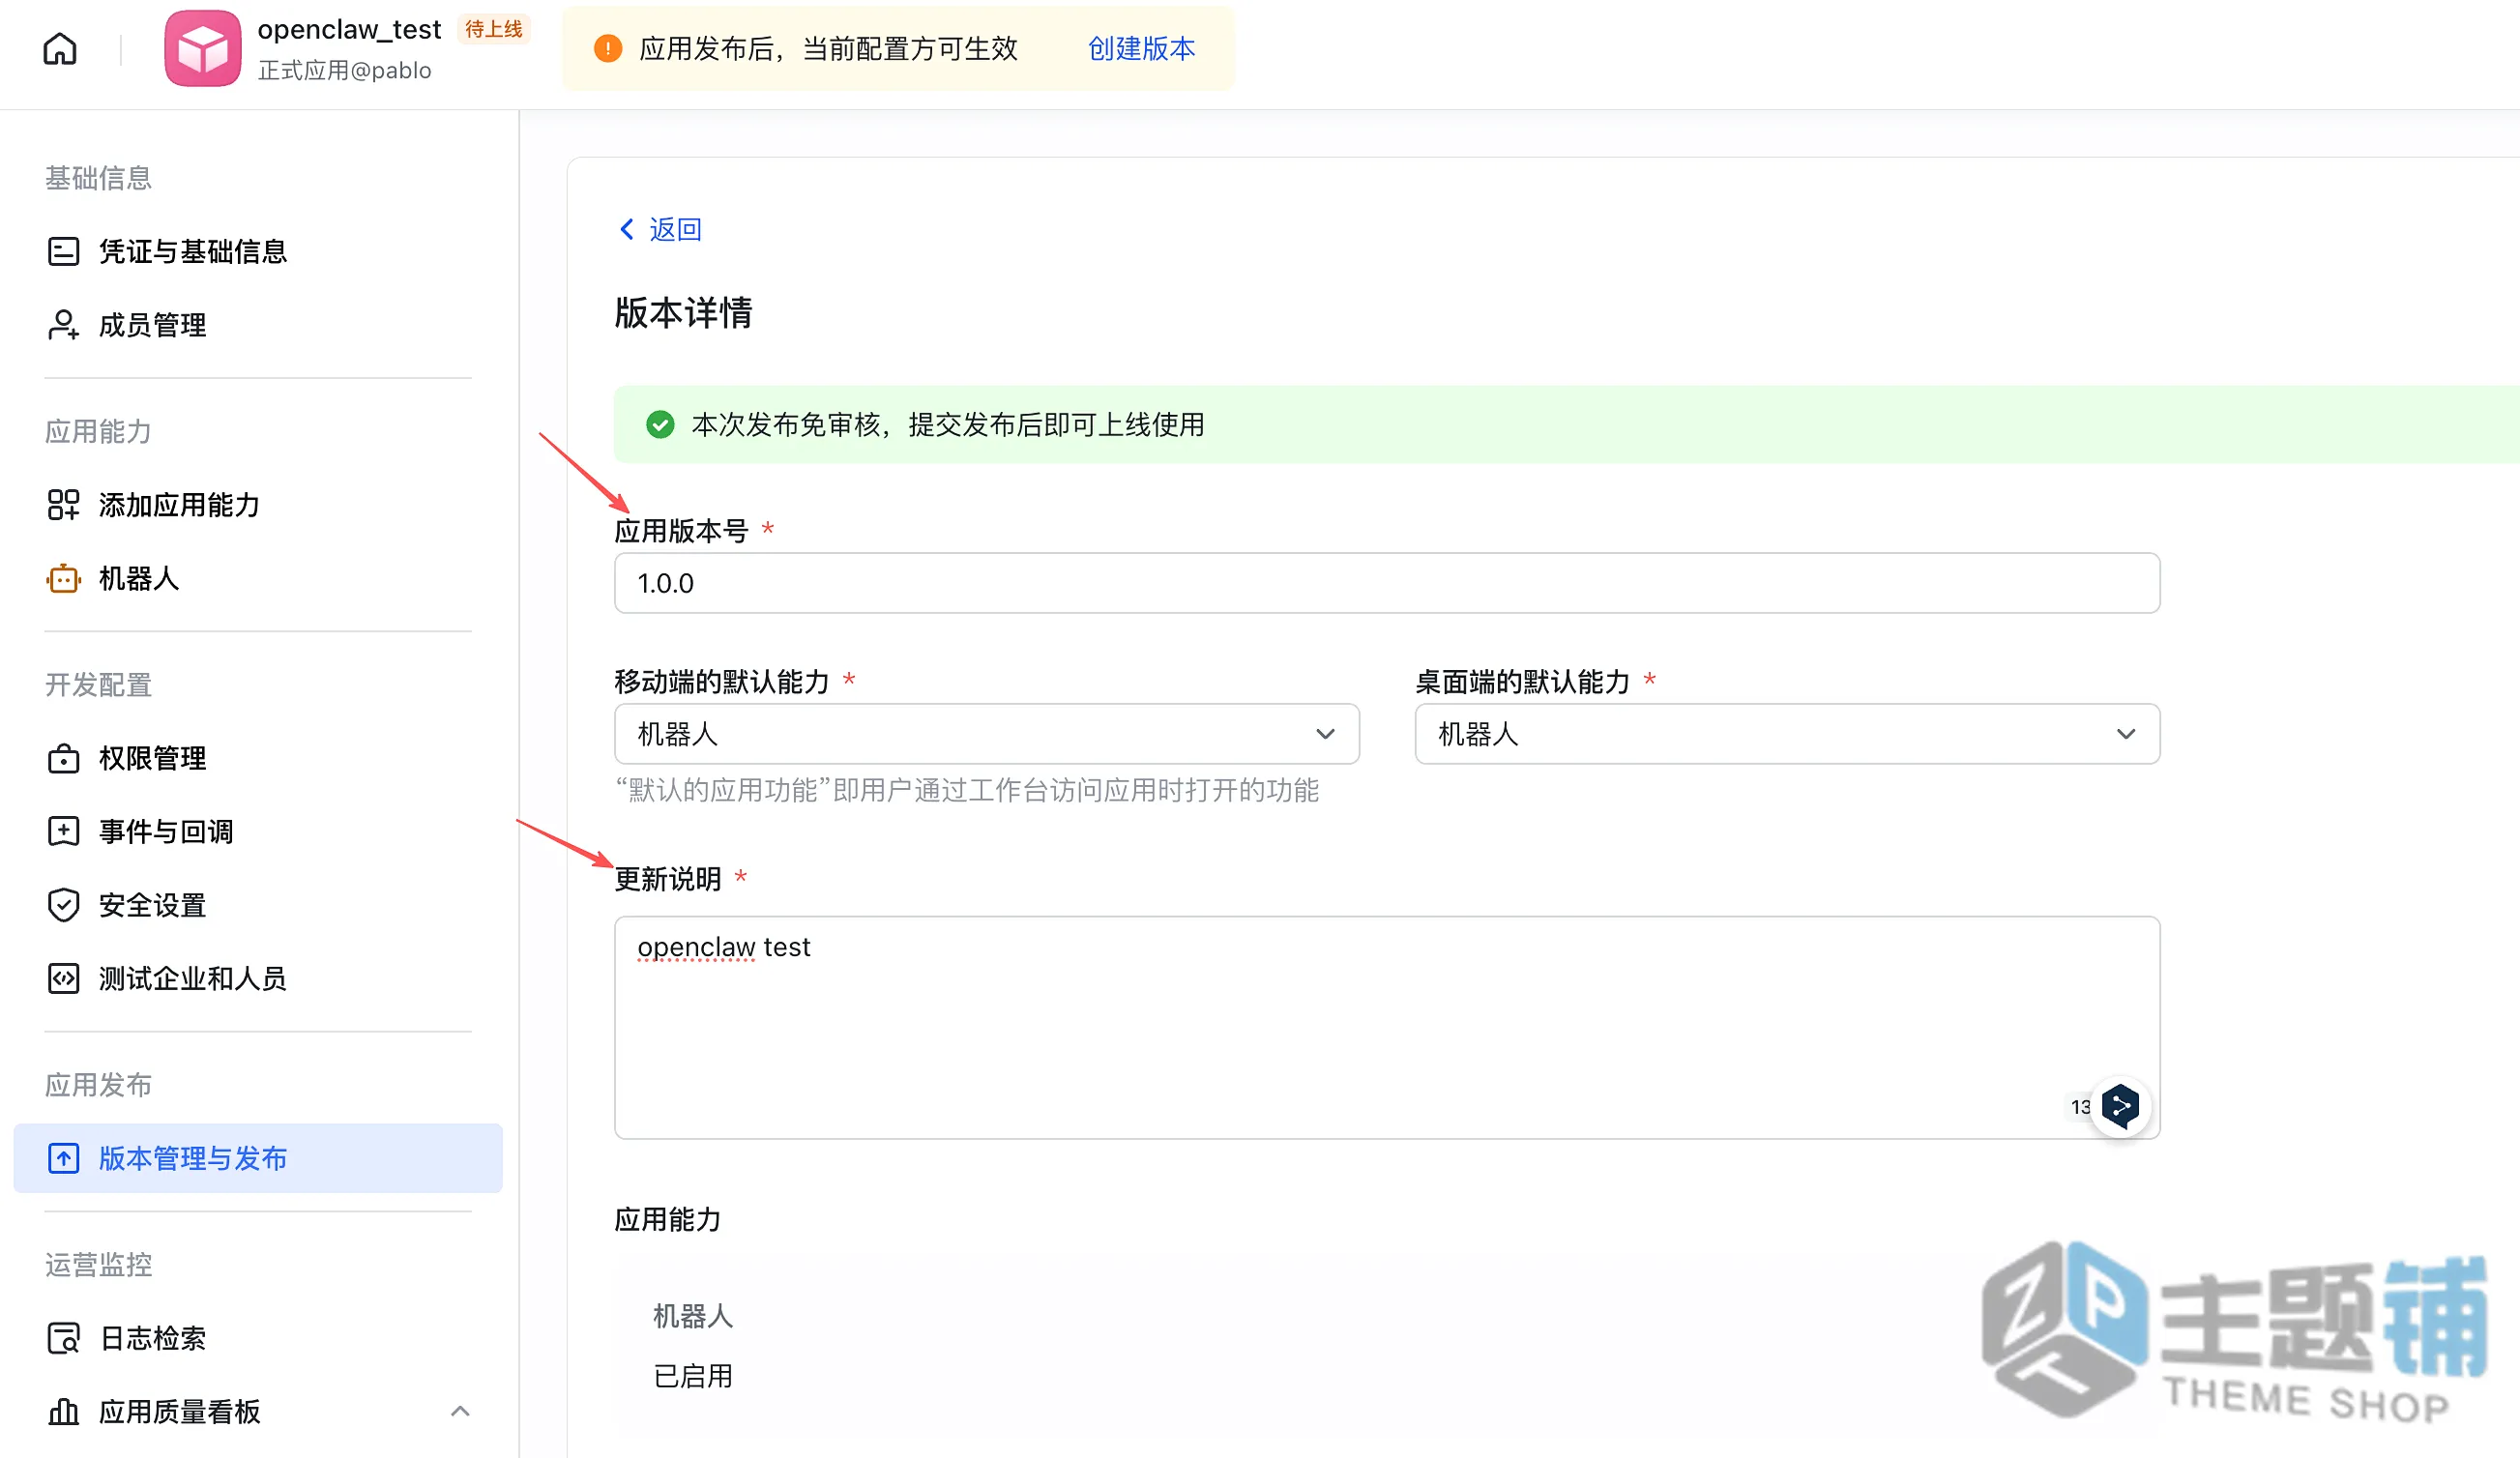The width and height of the screenshot is (2520, 1458).
Task: Click the mobile dropdown chevron arrow
Action: click(1326, 734)
